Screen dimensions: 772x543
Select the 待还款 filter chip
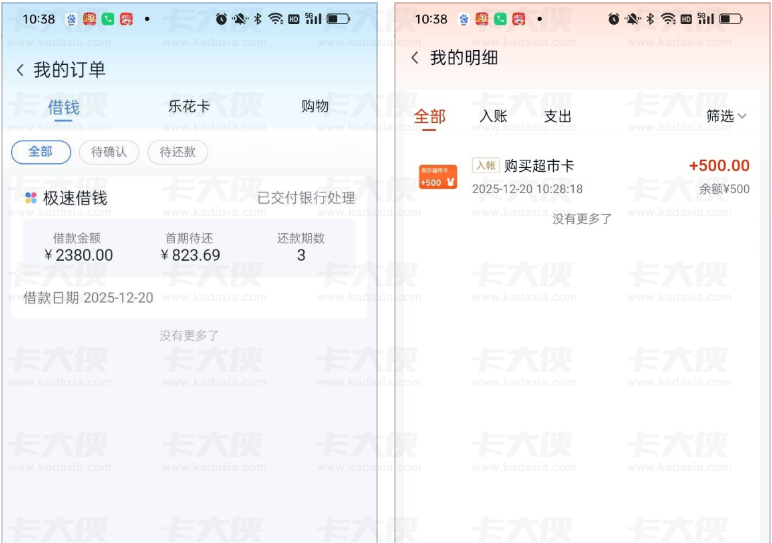coord(177,152)
